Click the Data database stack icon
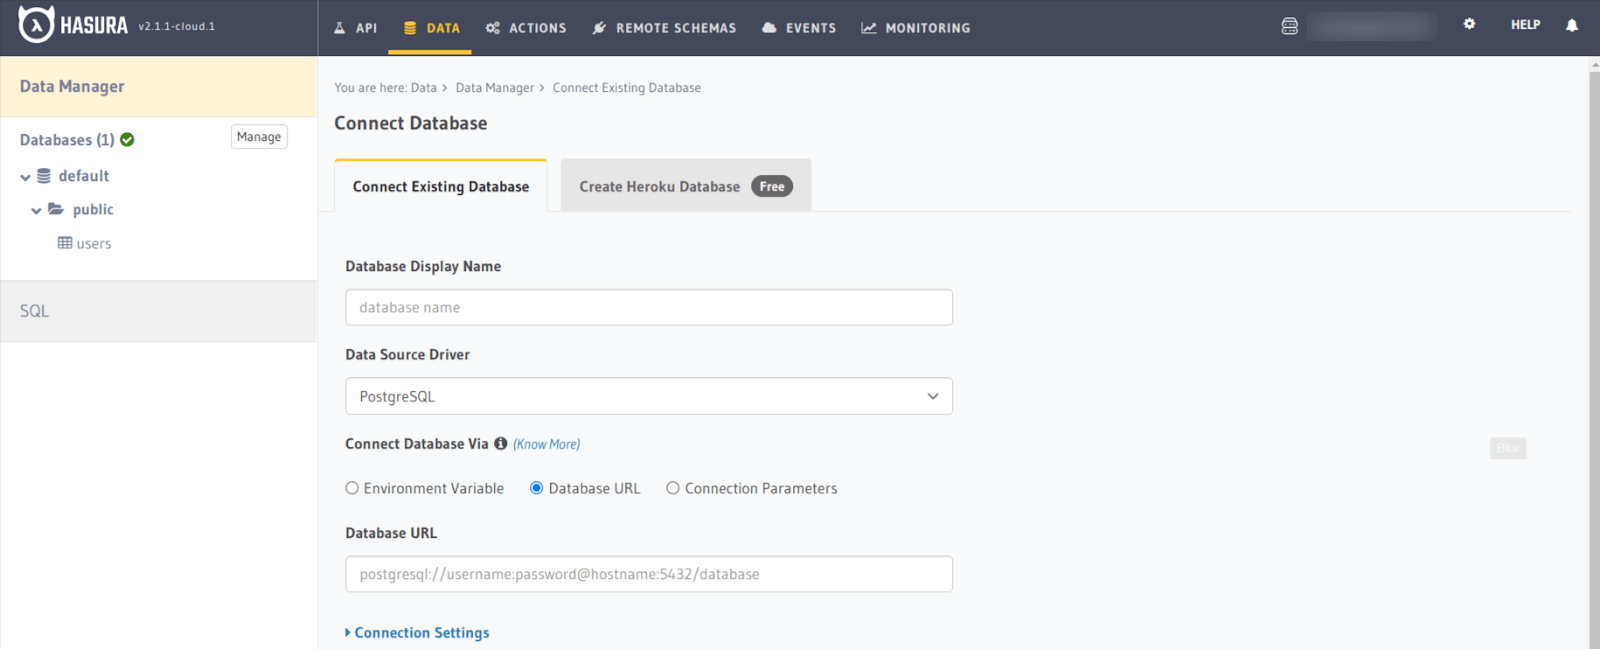 [x=410, y=28]
